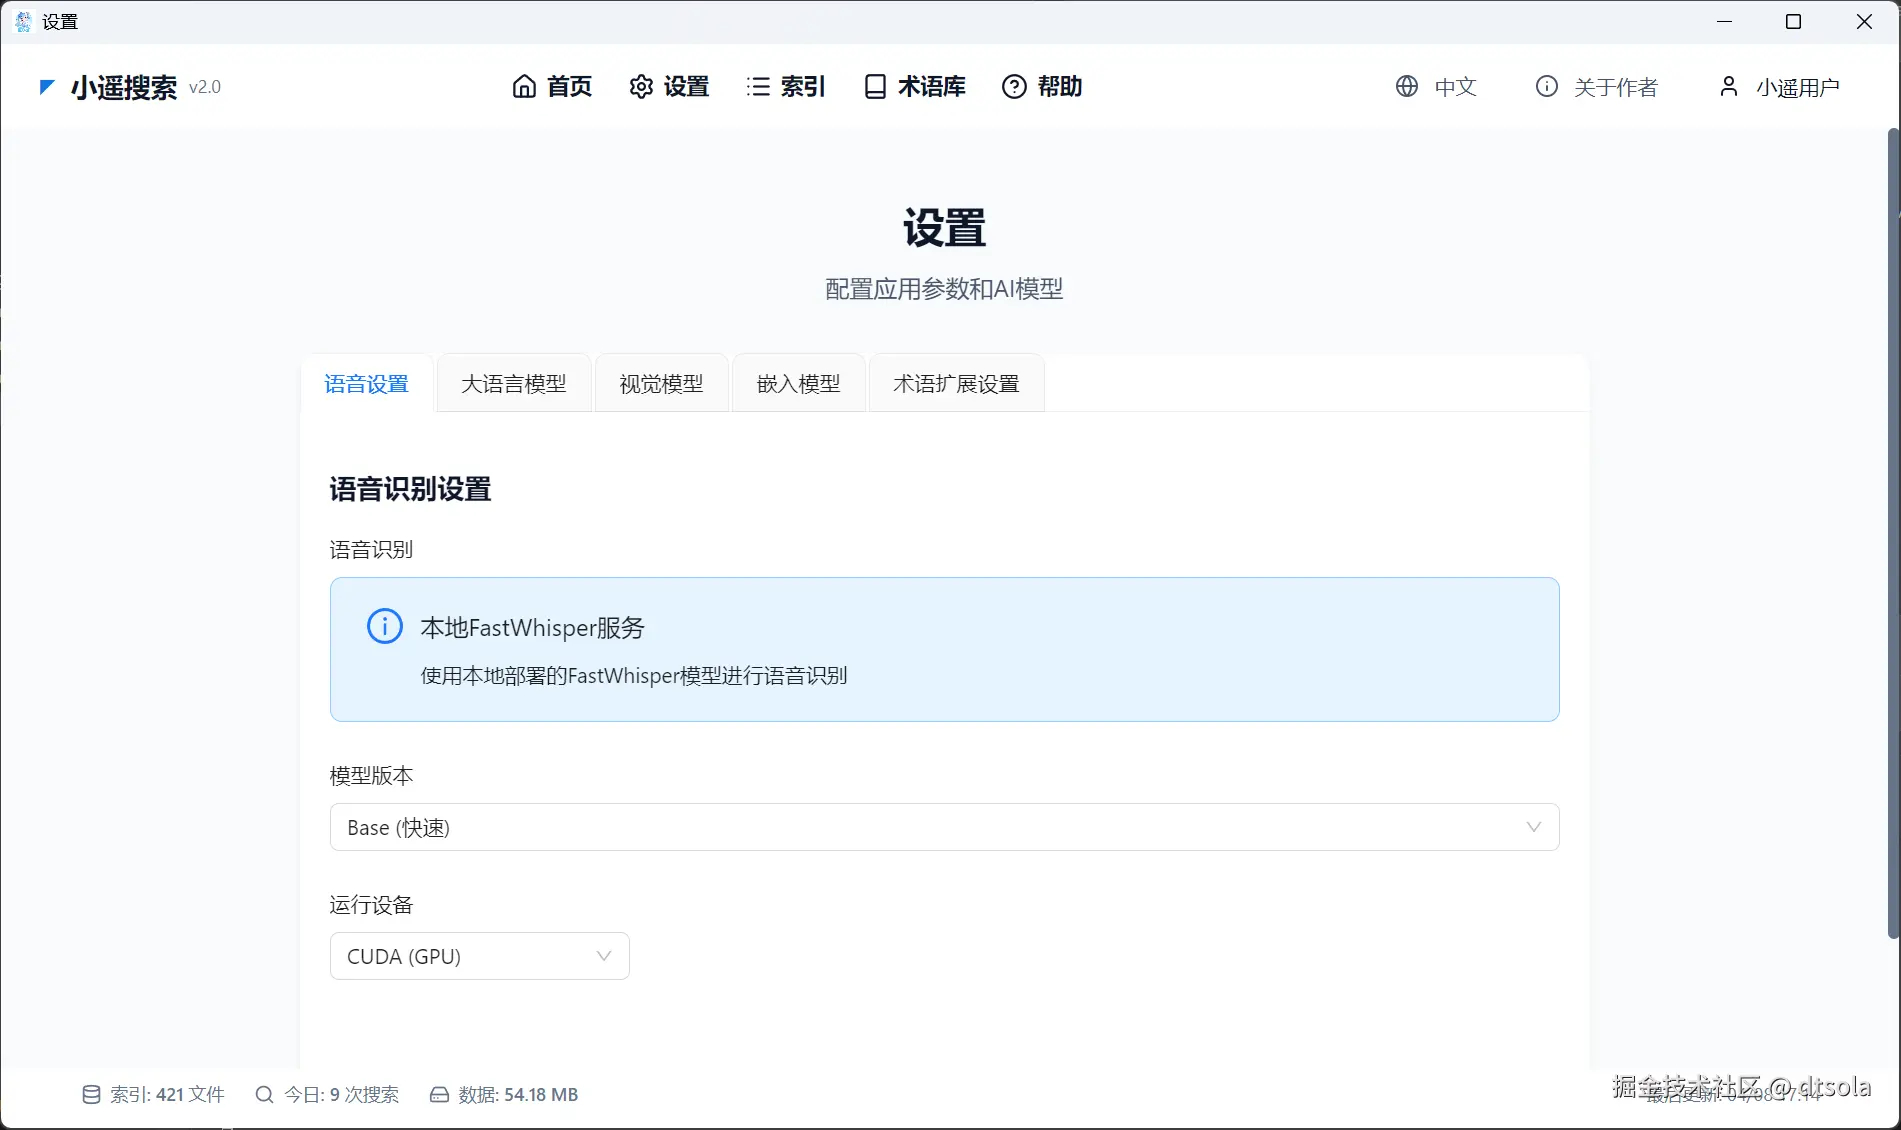
Task: Select the 术语扩展设置 tab
Action: [956, 383]
